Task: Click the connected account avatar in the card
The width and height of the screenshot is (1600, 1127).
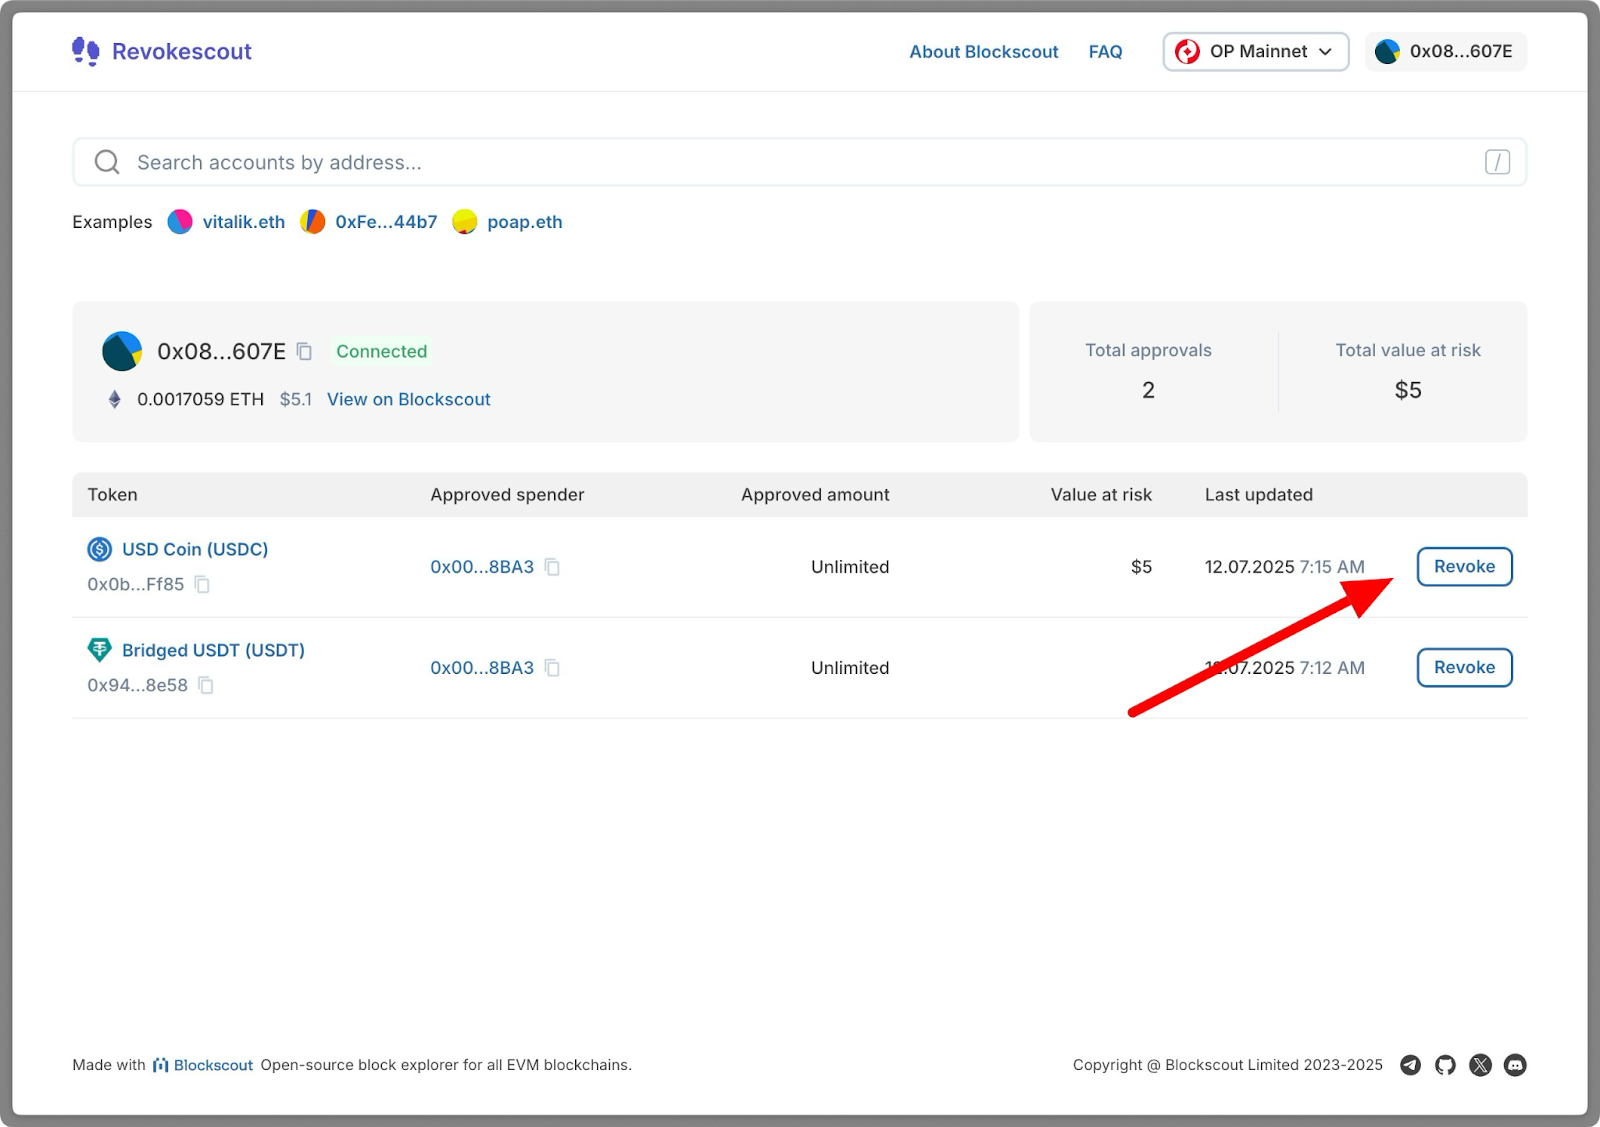Action: [x=122, y=351]
